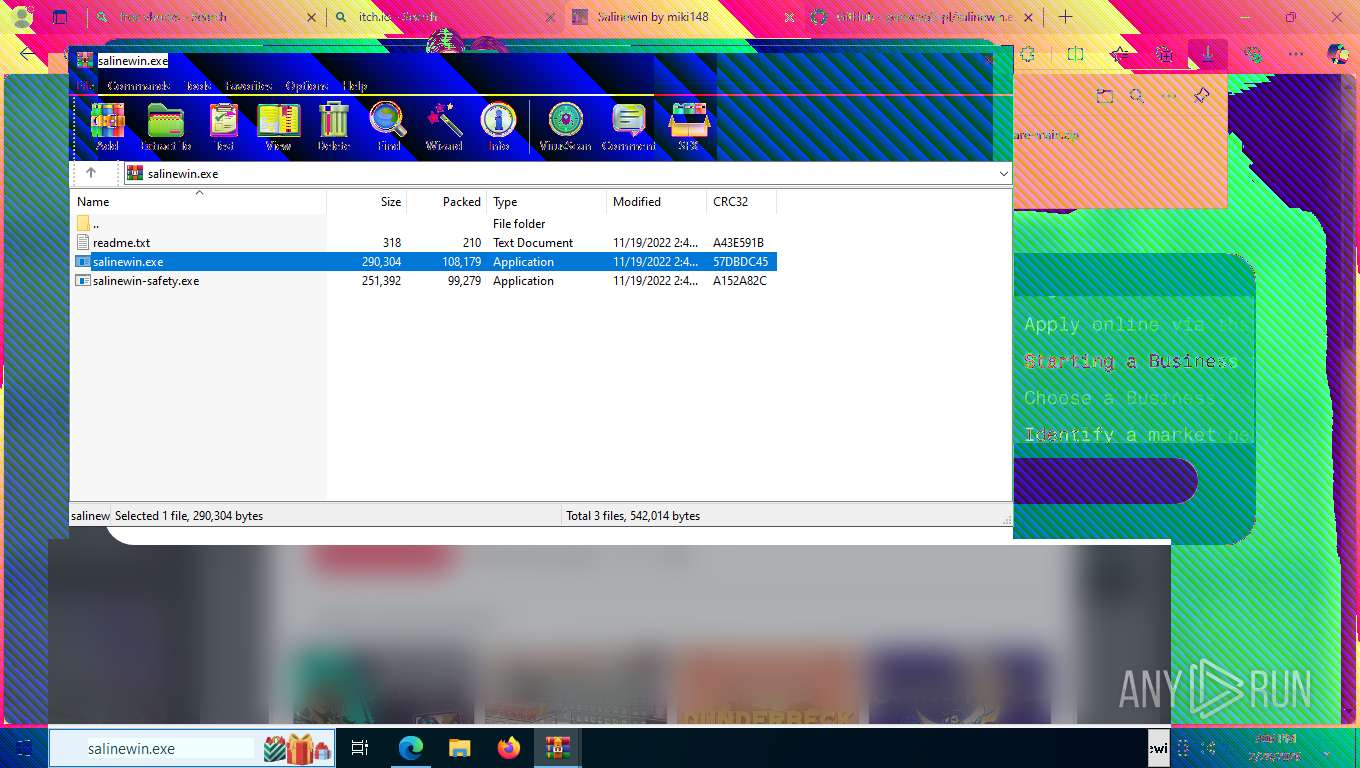Click the Test archive toolbar icon
This screenshot has width=1360, height=768.
click(x=224, y=127)
